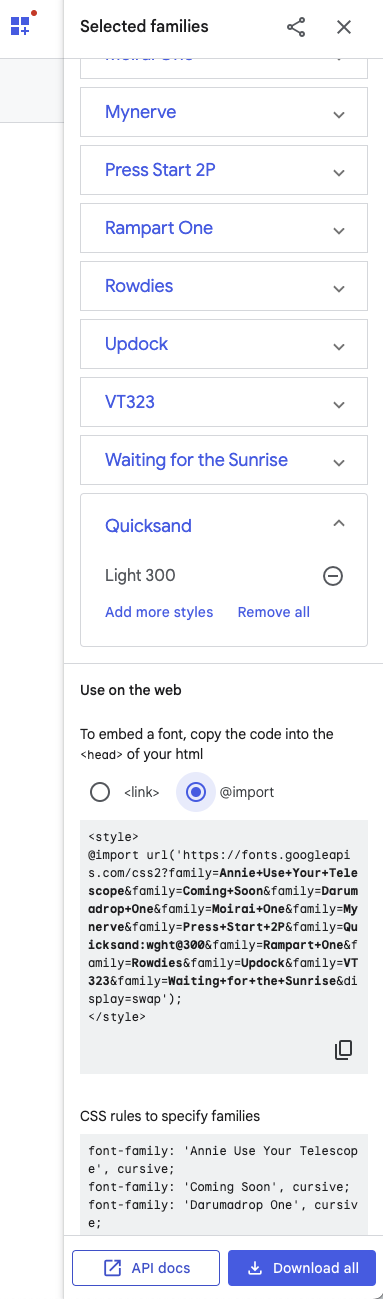383x1299 pixels.
Task: Click the Download all button
Action: point(302,1268)
